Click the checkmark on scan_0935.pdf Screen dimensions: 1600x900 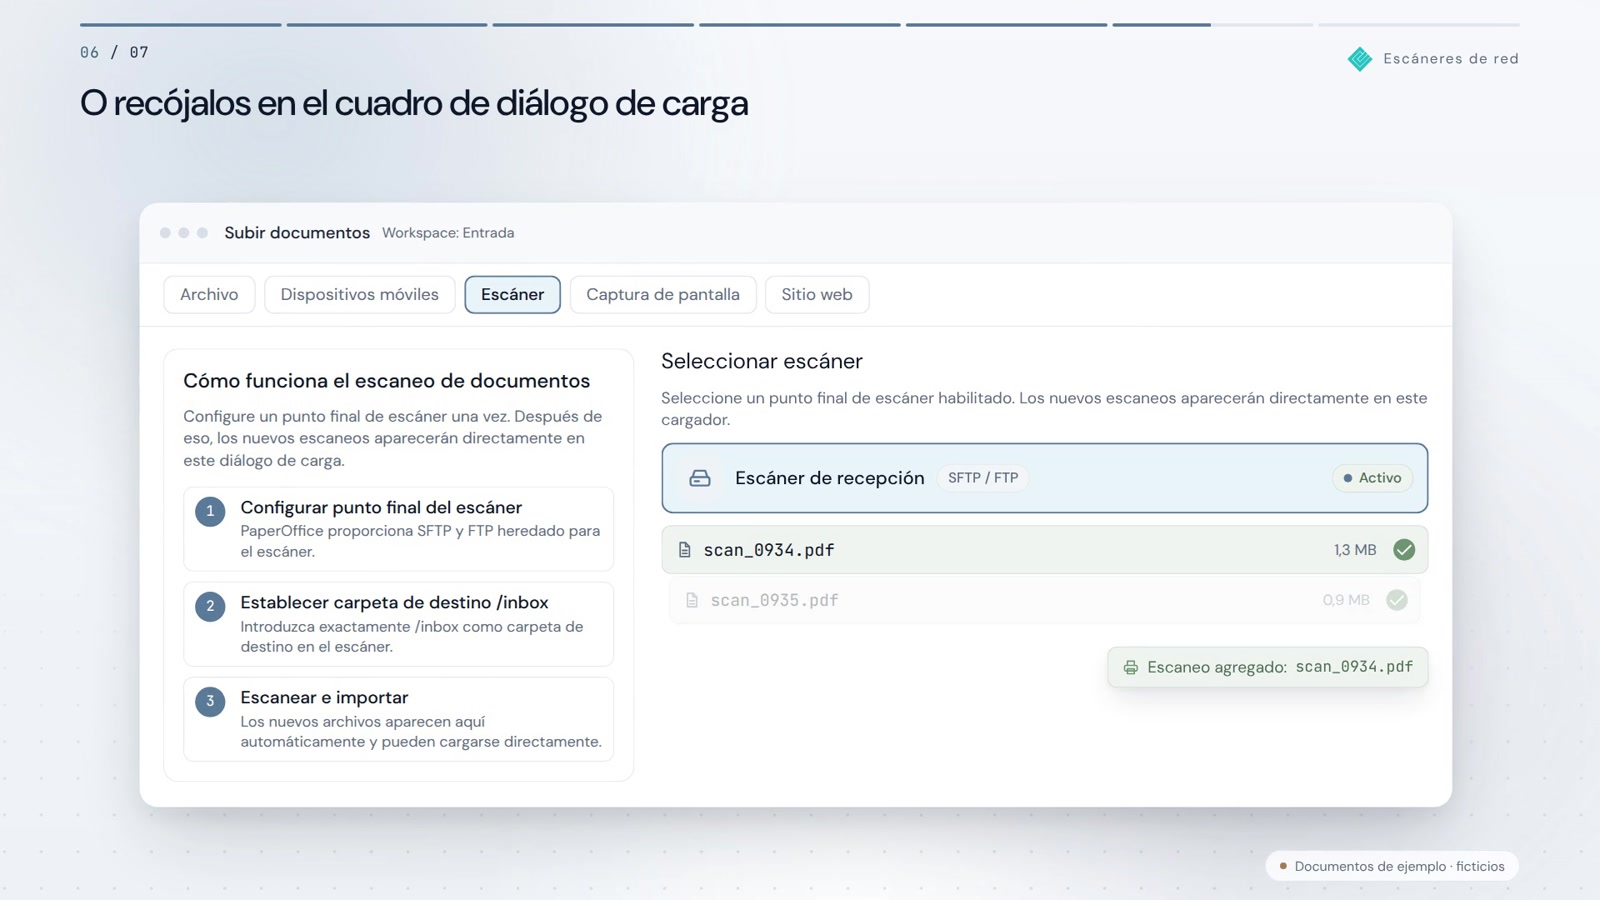click(x=1397, y=600)
